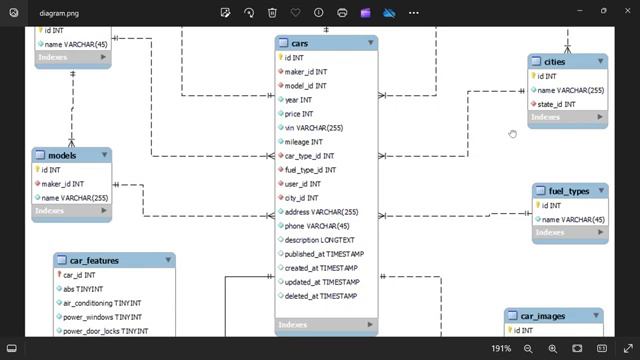The image size is (640, 360).
Task: Collapse the car_images table header arrow
Action: point(596,315)
